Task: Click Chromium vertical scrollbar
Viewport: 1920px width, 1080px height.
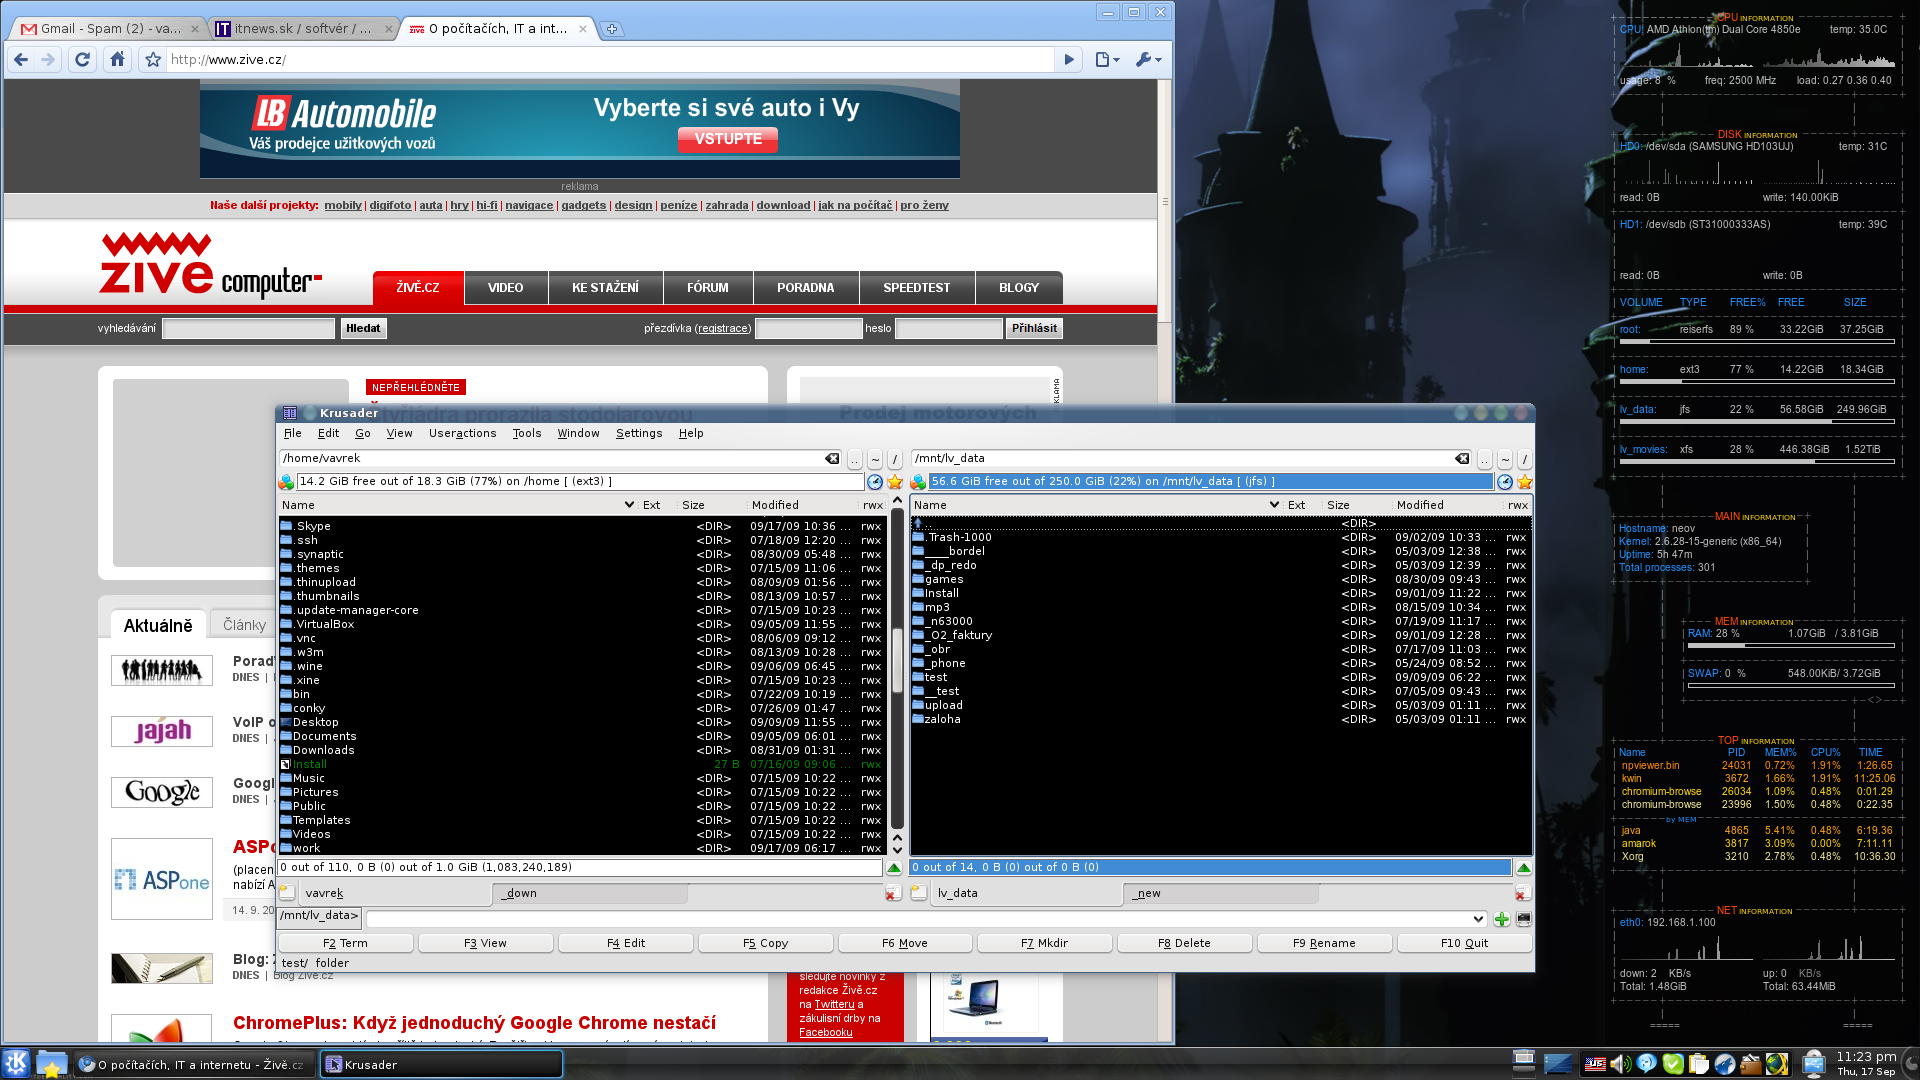Action: (1165, 200)
